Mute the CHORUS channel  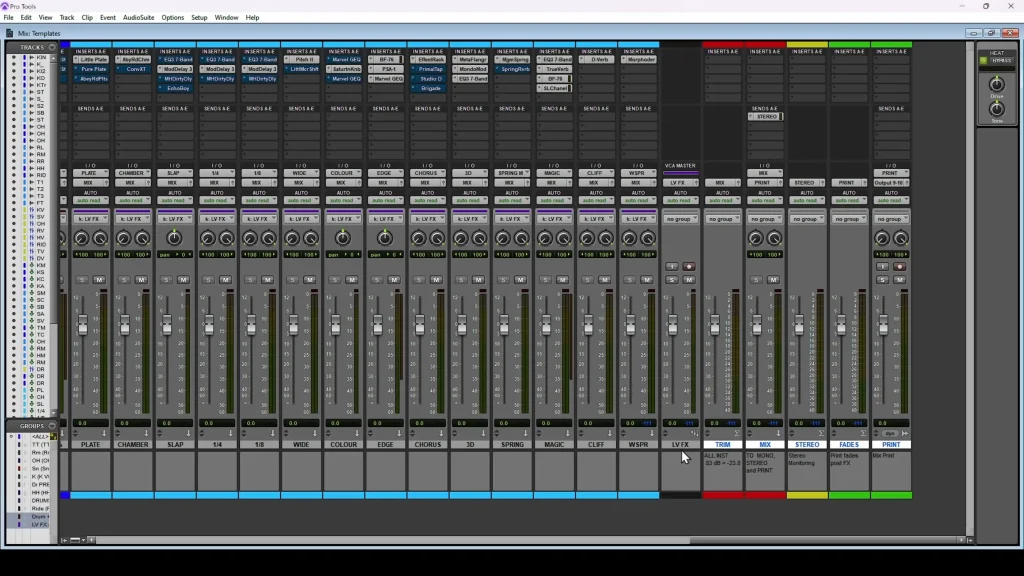click(436, 280)
